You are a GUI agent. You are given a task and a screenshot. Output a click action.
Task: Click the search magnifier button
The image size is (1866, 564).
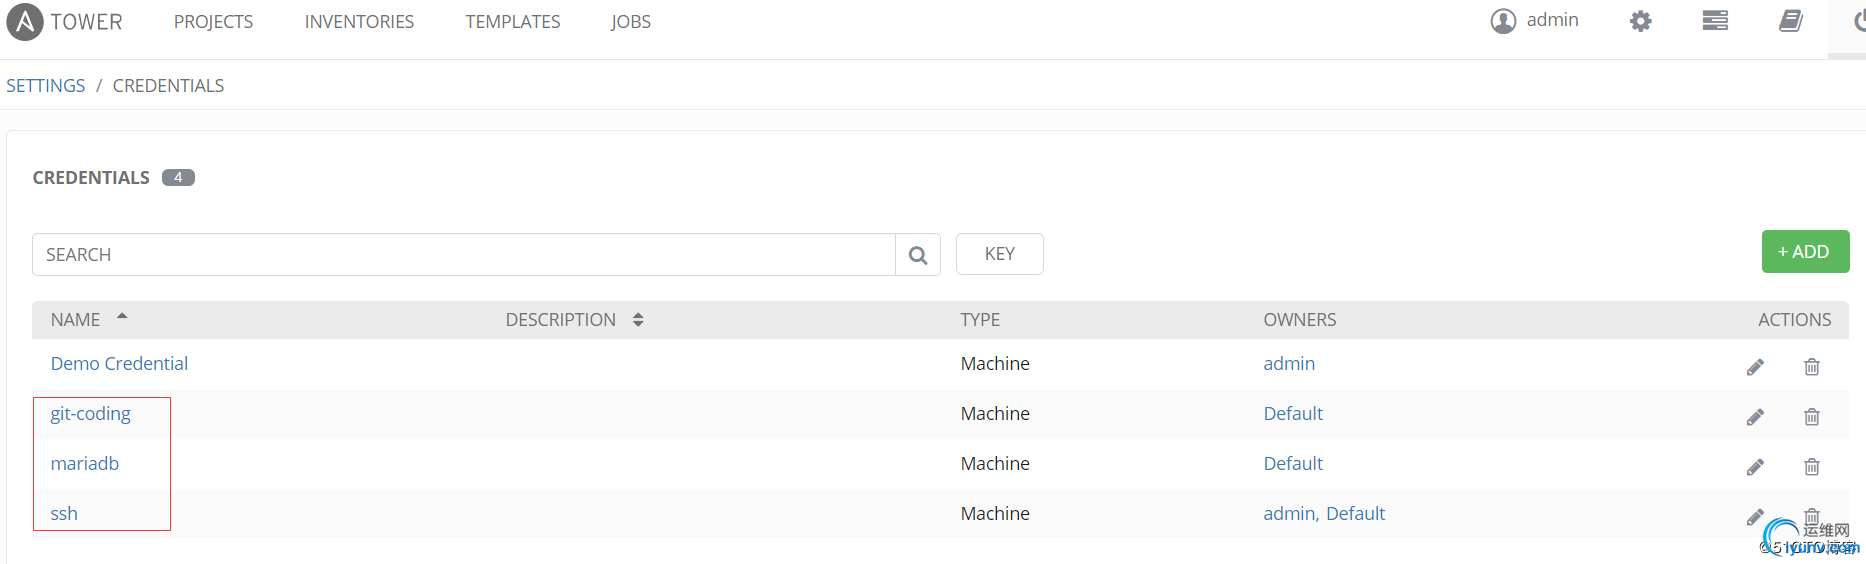tap(918, 255)
